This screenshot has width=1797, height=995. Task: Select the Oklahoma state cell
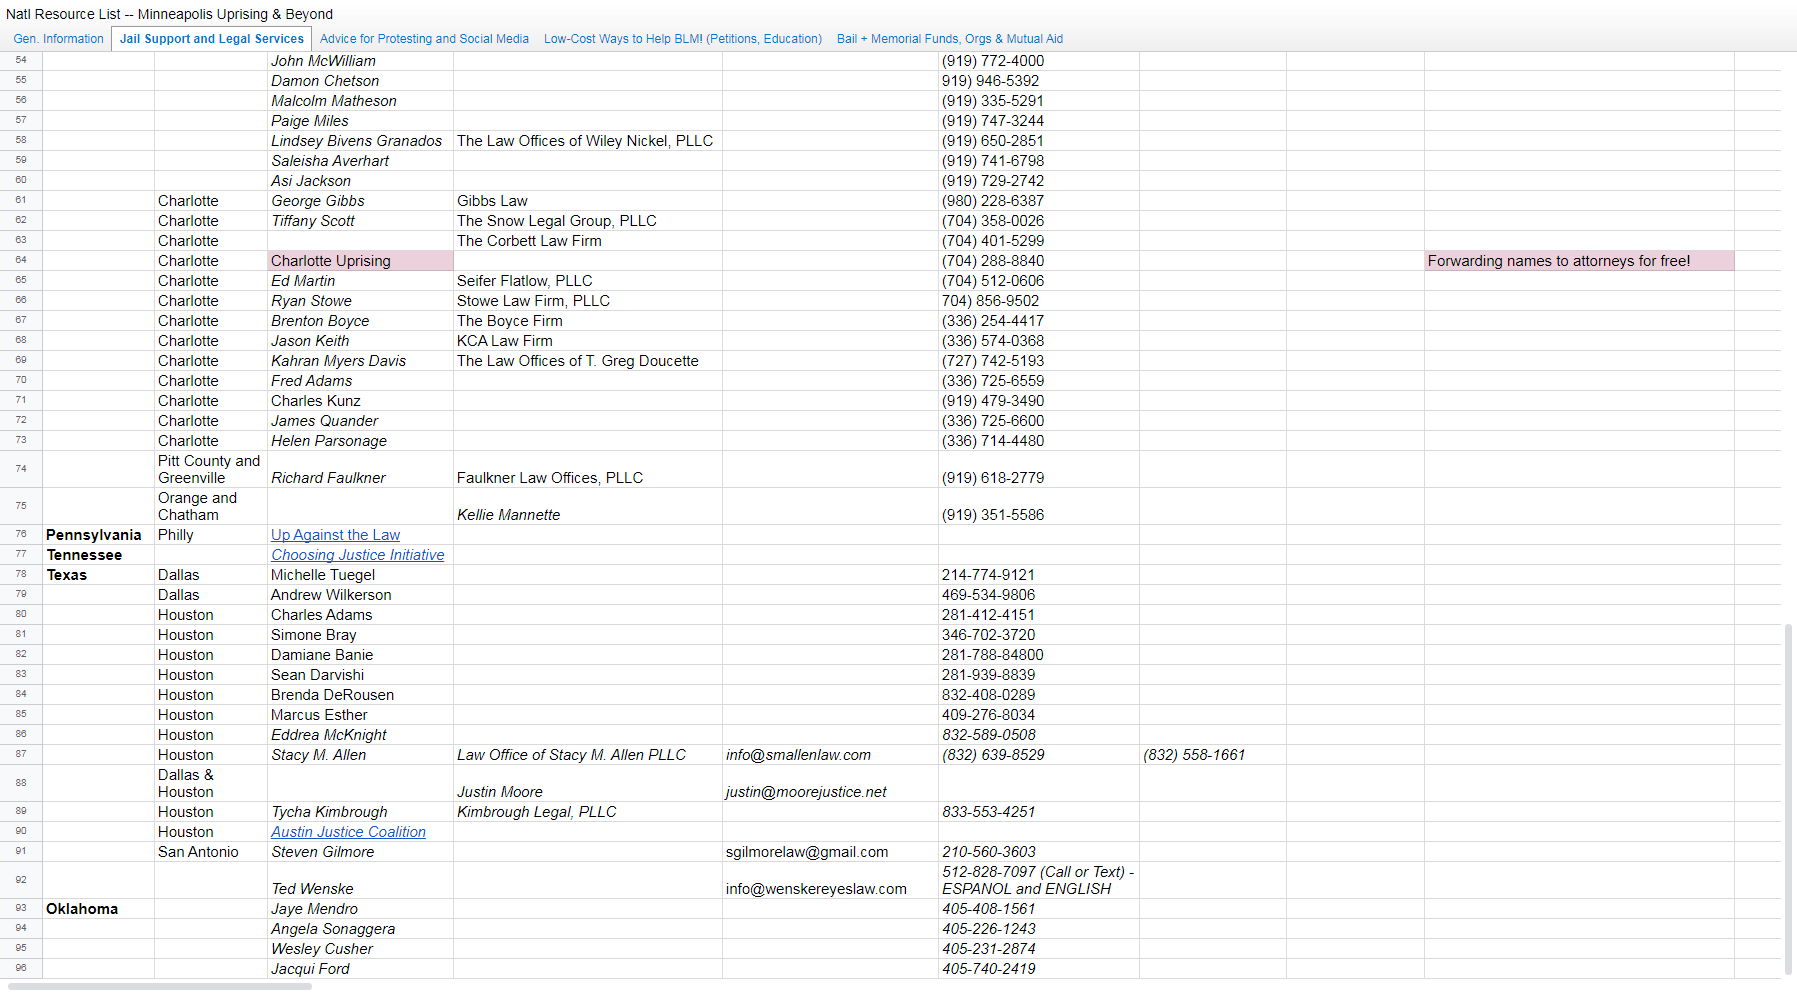tap(98, 909)
